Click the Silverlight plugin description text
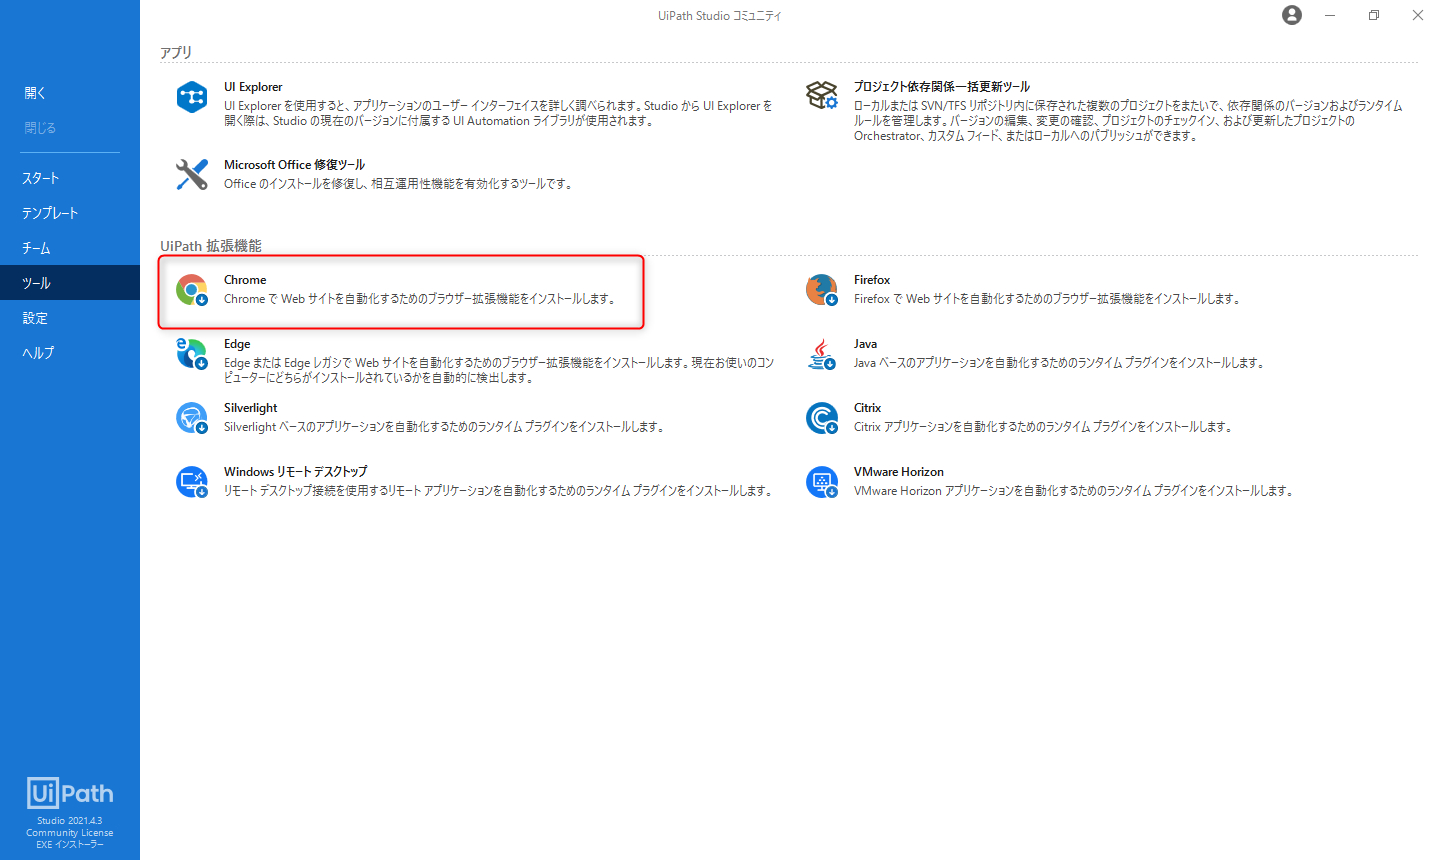The width and height of the screenshot is (1440, 860). click(445, 427)
